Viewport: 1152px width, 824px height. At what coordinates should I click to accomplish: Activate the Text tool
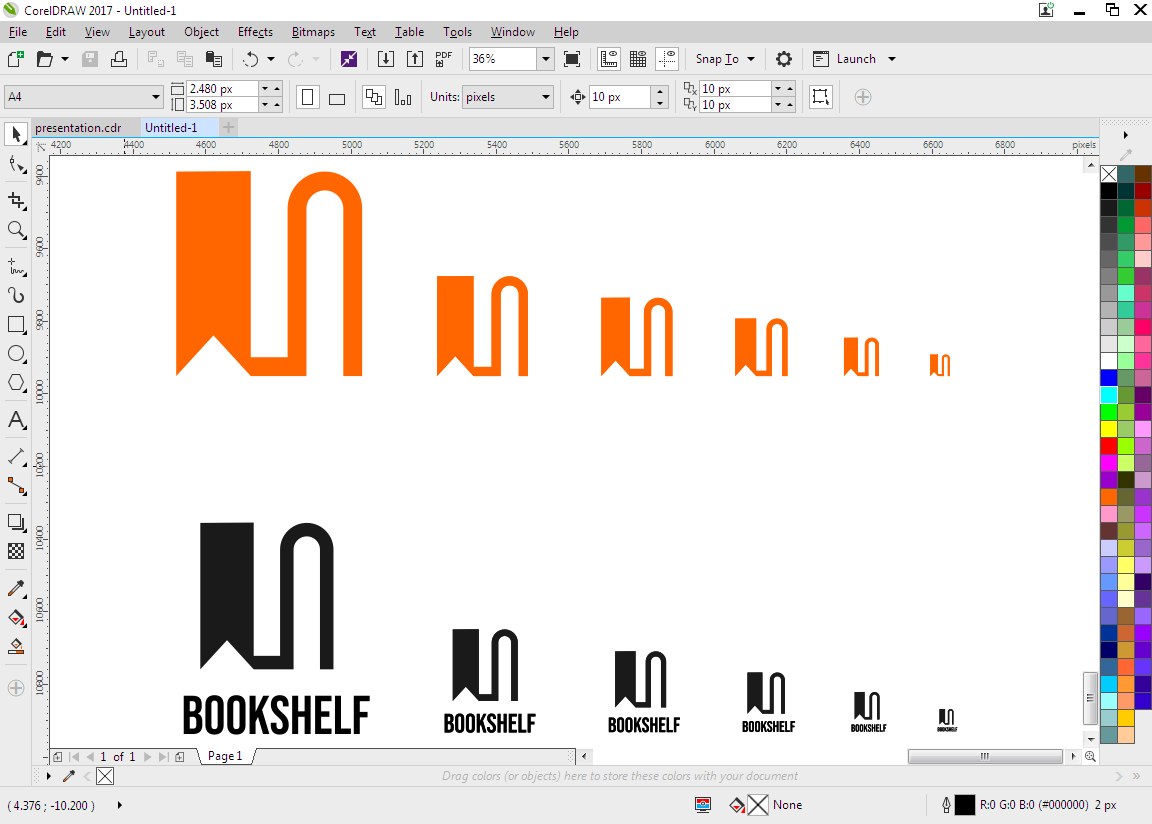pyautogui.click(x=16, y=420)
